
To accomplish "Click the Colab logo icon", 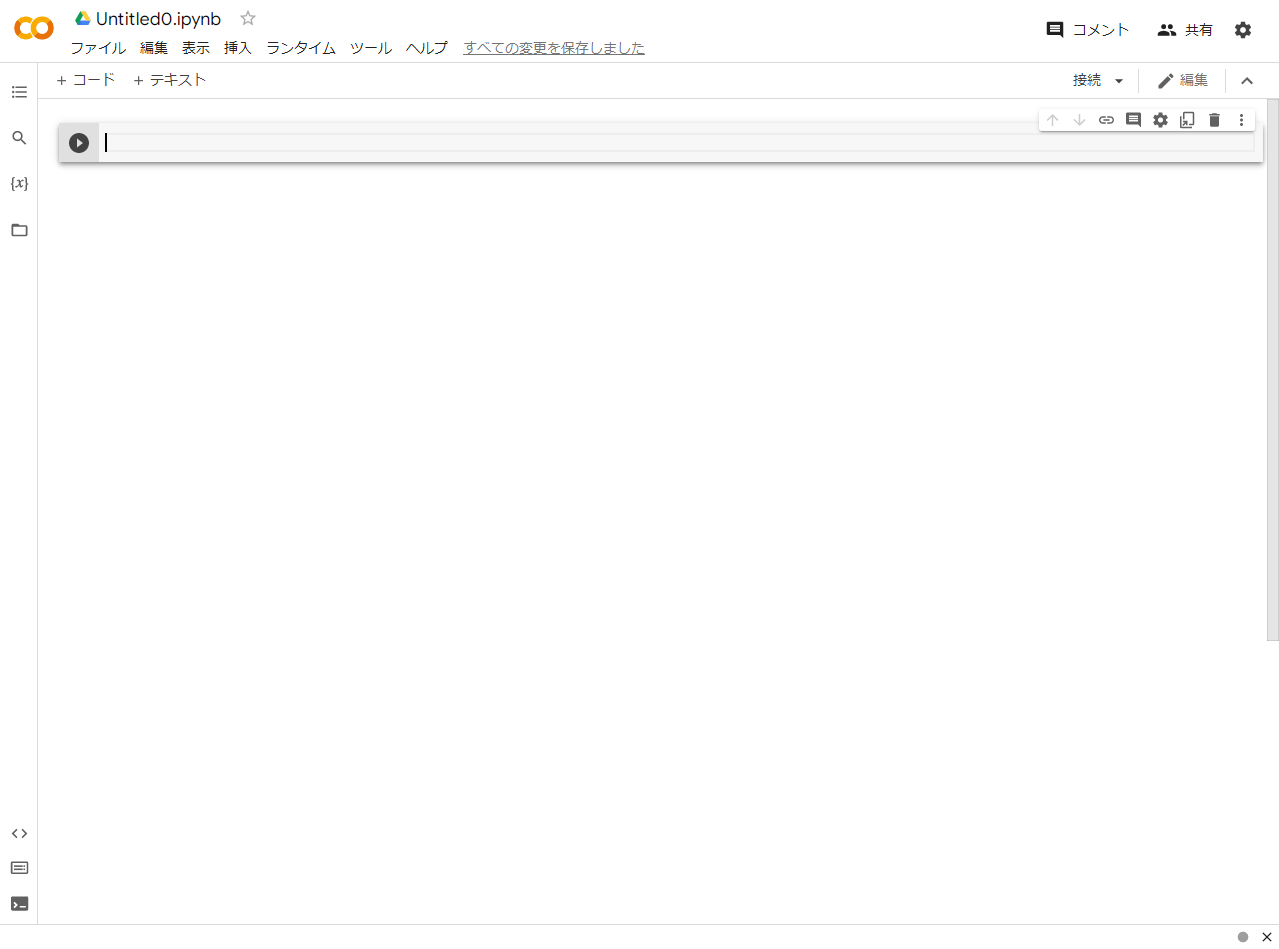I will [34, 28].
